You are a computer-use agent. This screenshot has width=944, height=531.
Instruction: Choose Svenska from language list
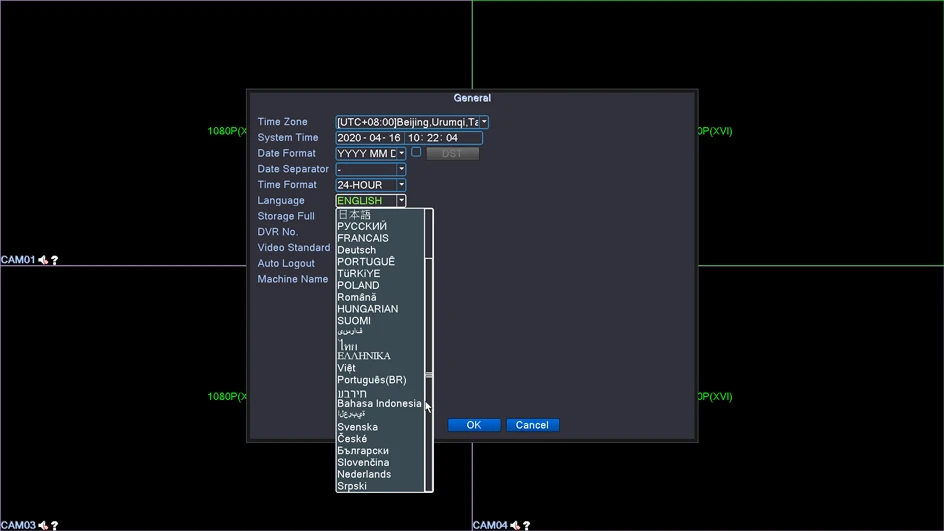[380, 427]
